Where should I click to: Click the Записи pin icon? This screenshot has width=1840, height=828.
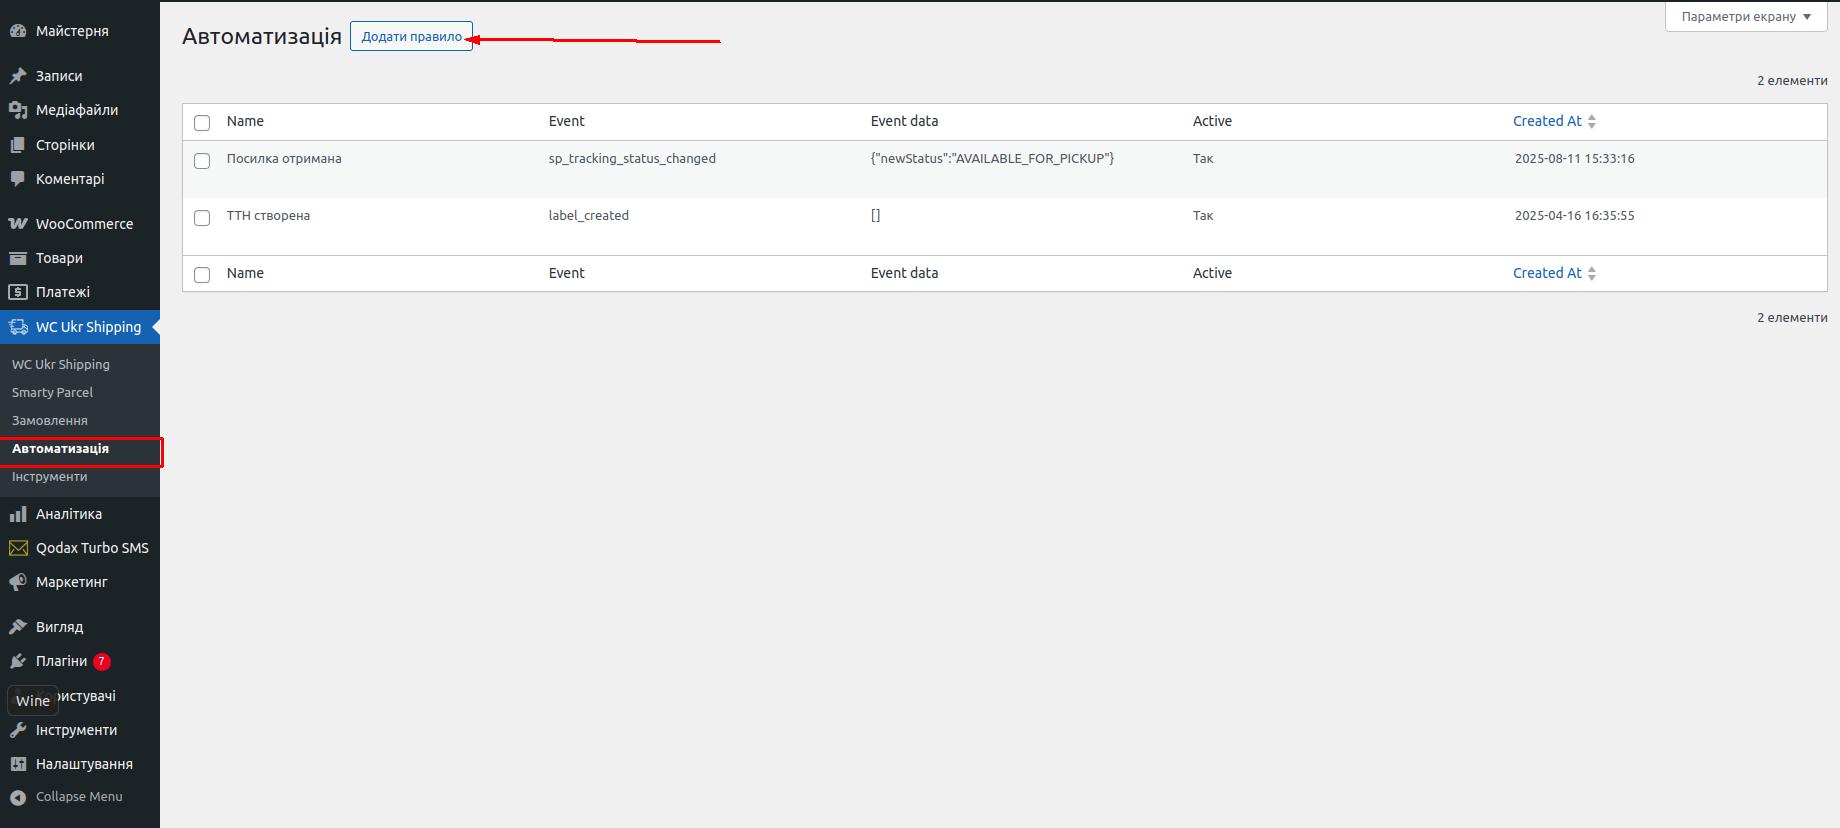(17, 76)
